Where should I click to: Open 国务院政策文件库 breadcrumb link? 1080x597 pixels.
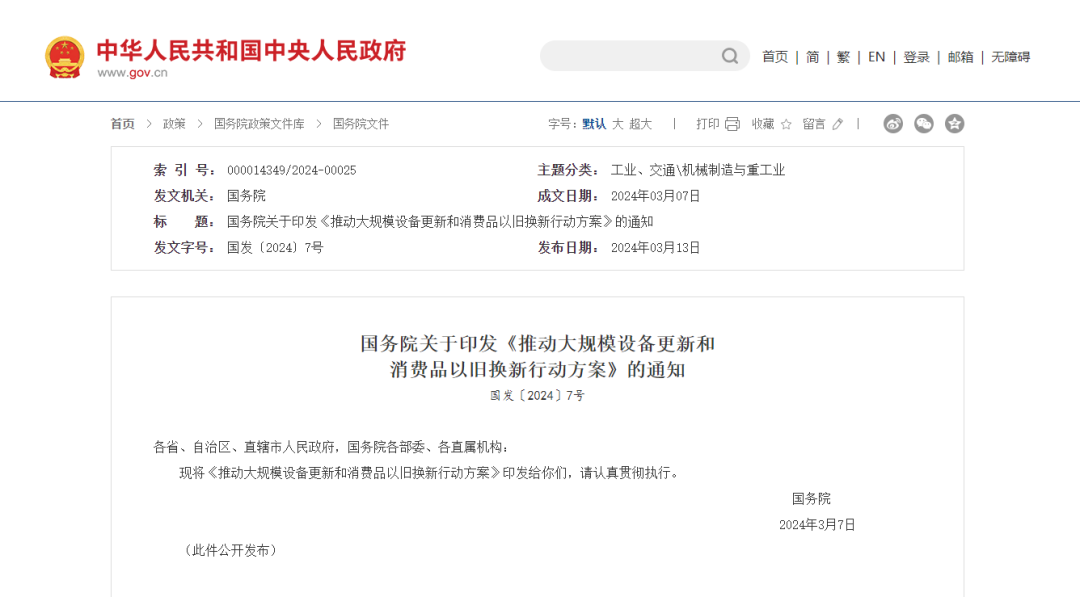[259, 124]
